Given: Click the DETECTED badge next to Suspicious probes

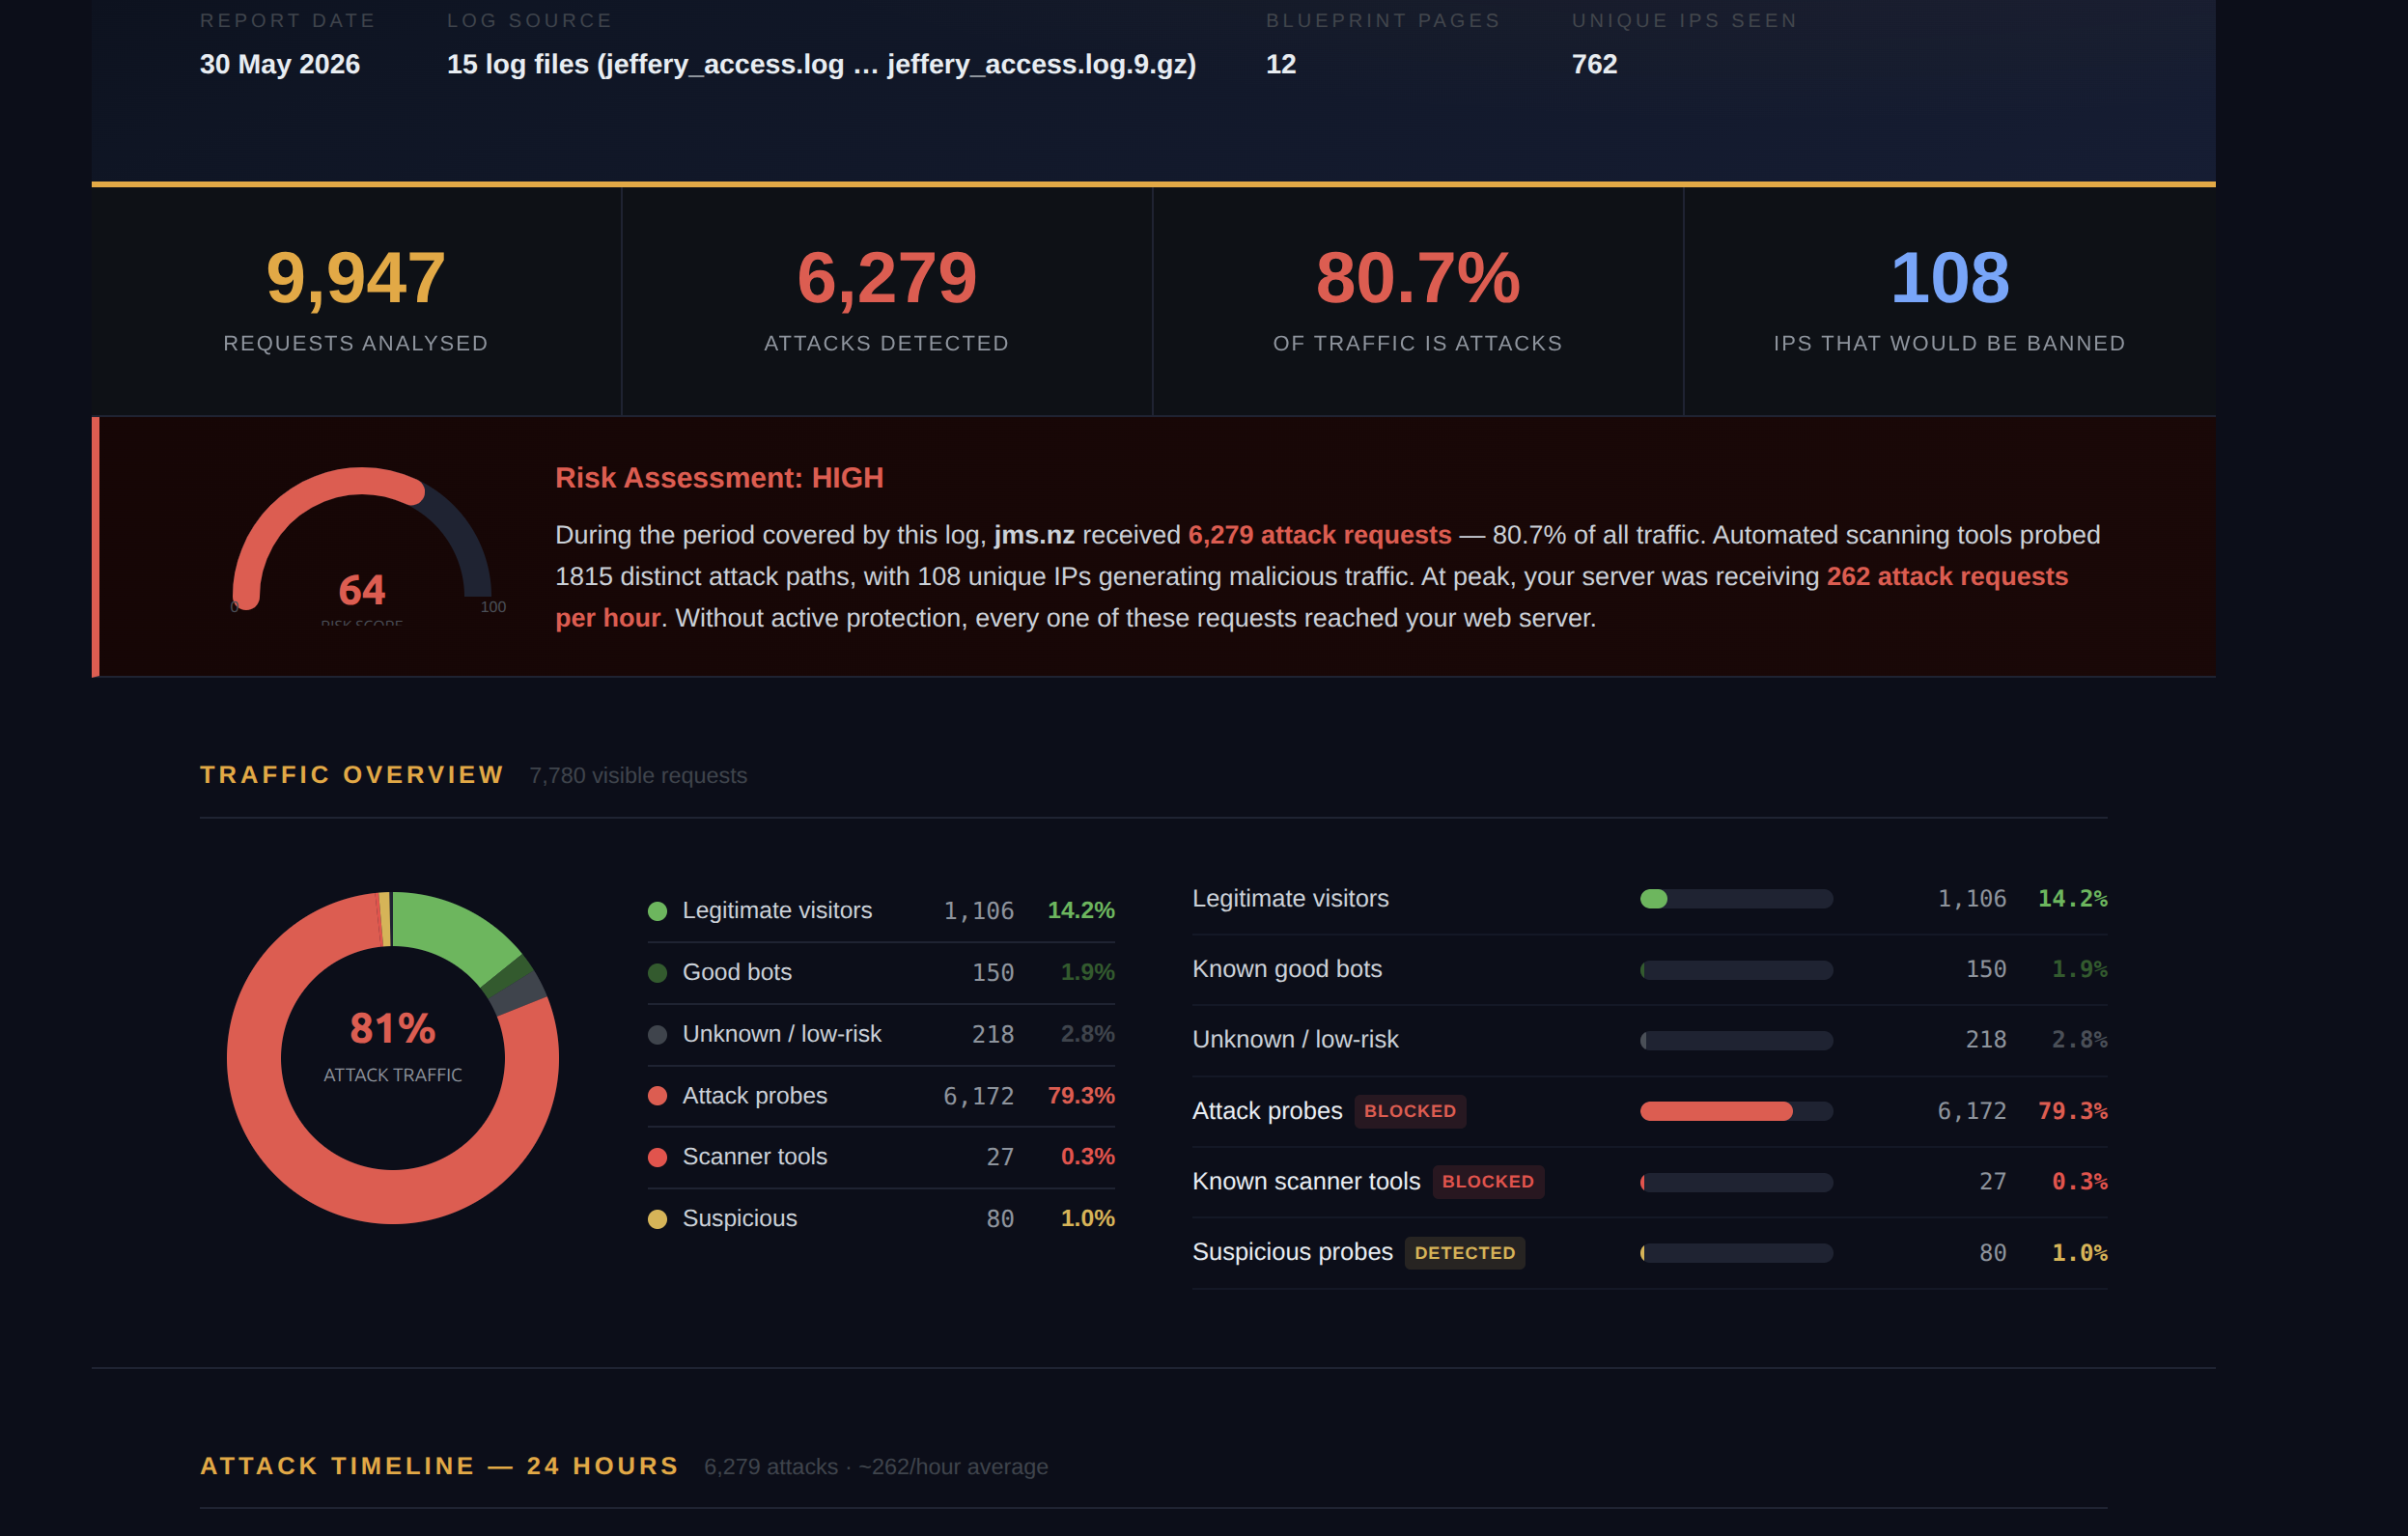Looking at the screenshot, I should click(x=1465, y=1253).
